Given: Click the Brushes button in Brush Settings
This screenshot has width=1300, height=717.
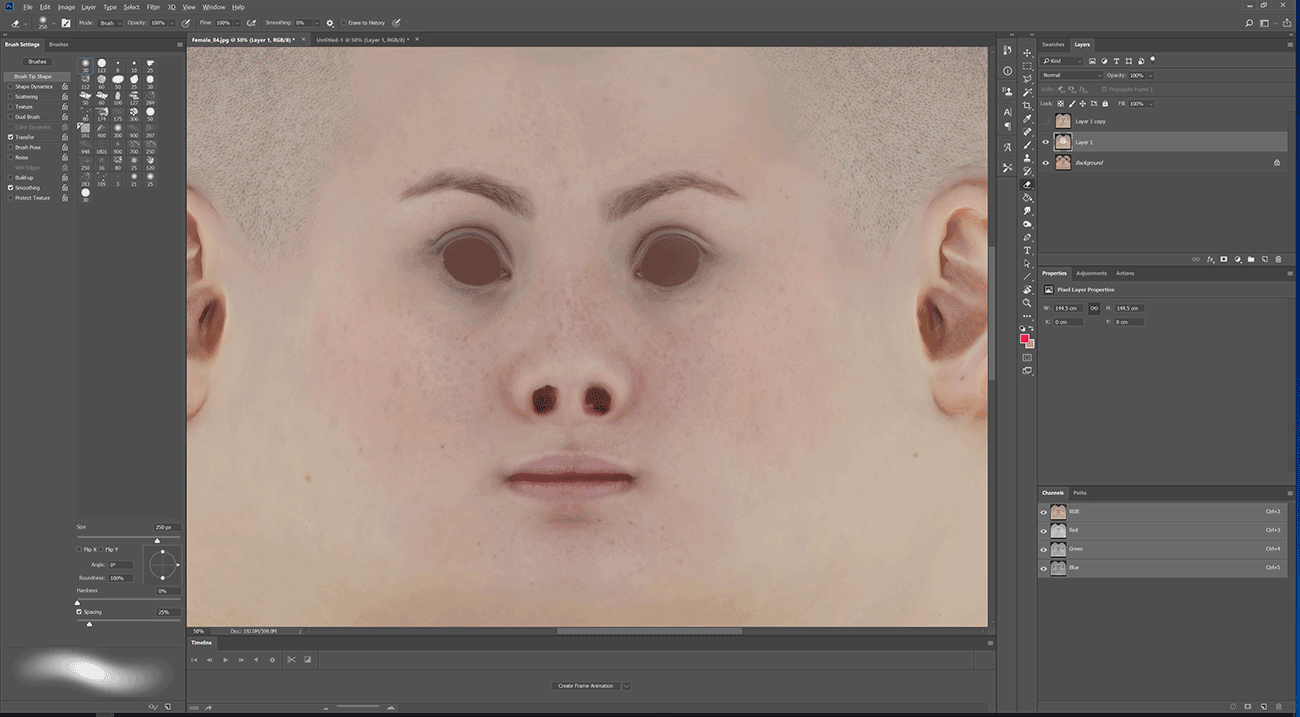Looking at the screenshot, I should (38, 62).
